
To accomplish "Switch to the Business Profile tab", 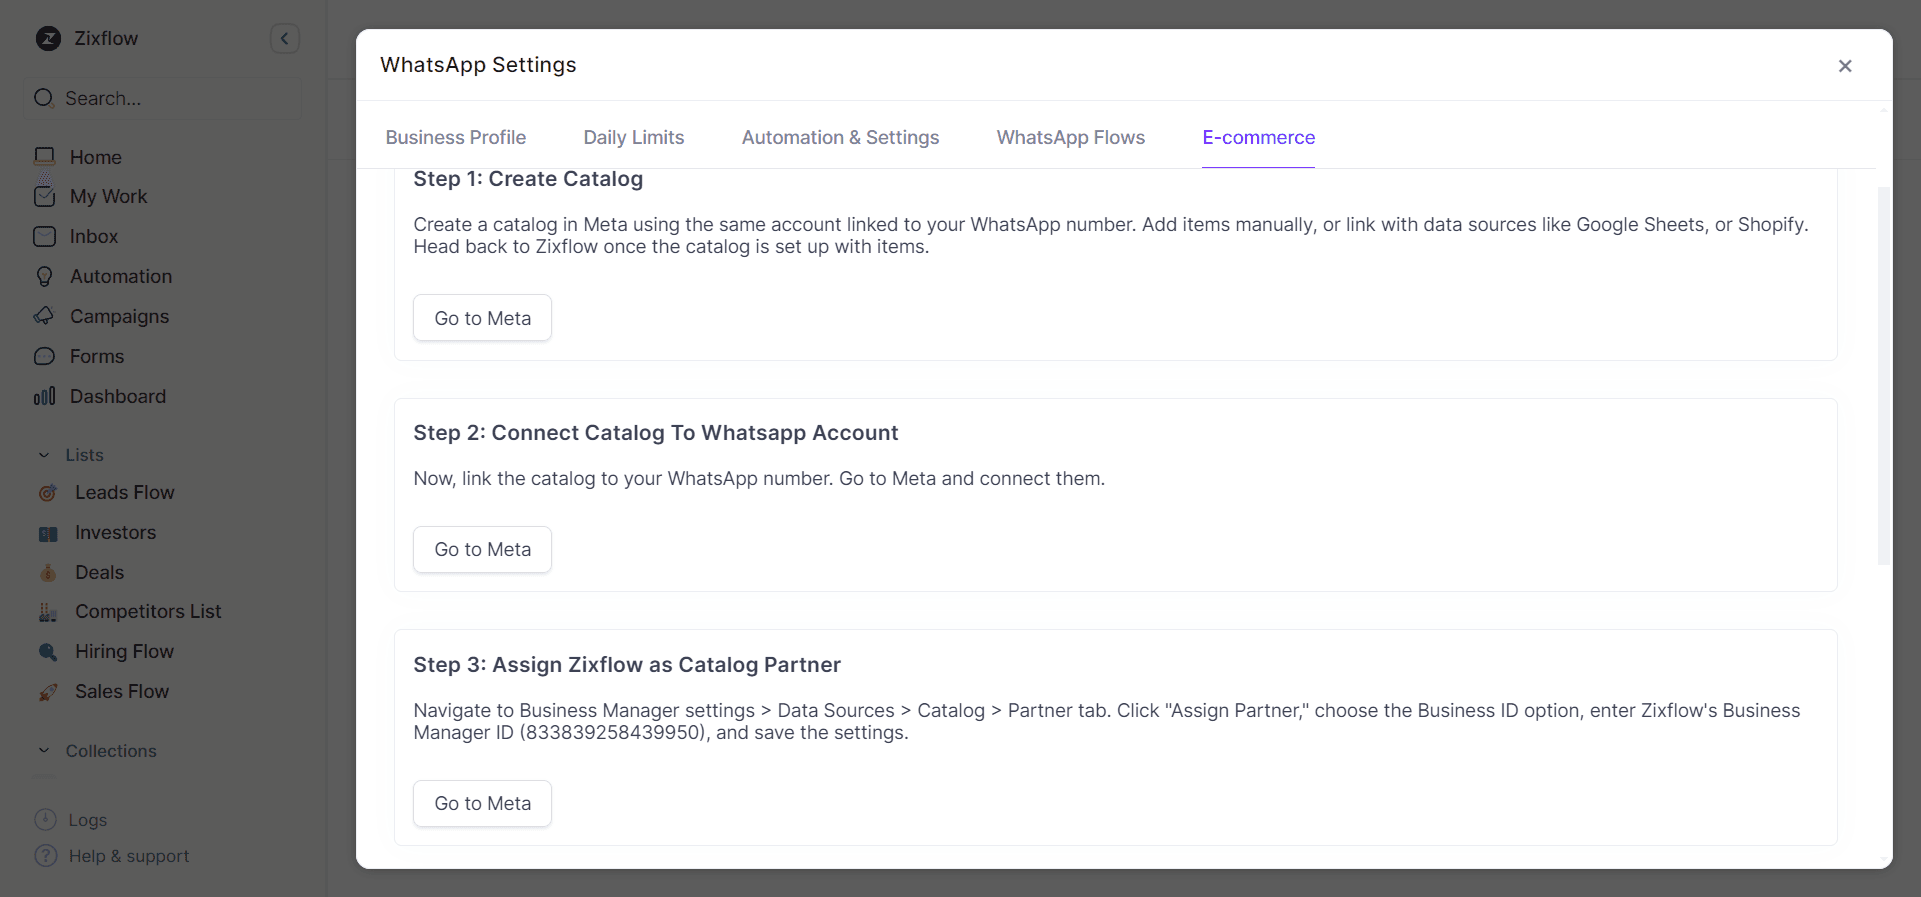I will click(x=456, y=138).
